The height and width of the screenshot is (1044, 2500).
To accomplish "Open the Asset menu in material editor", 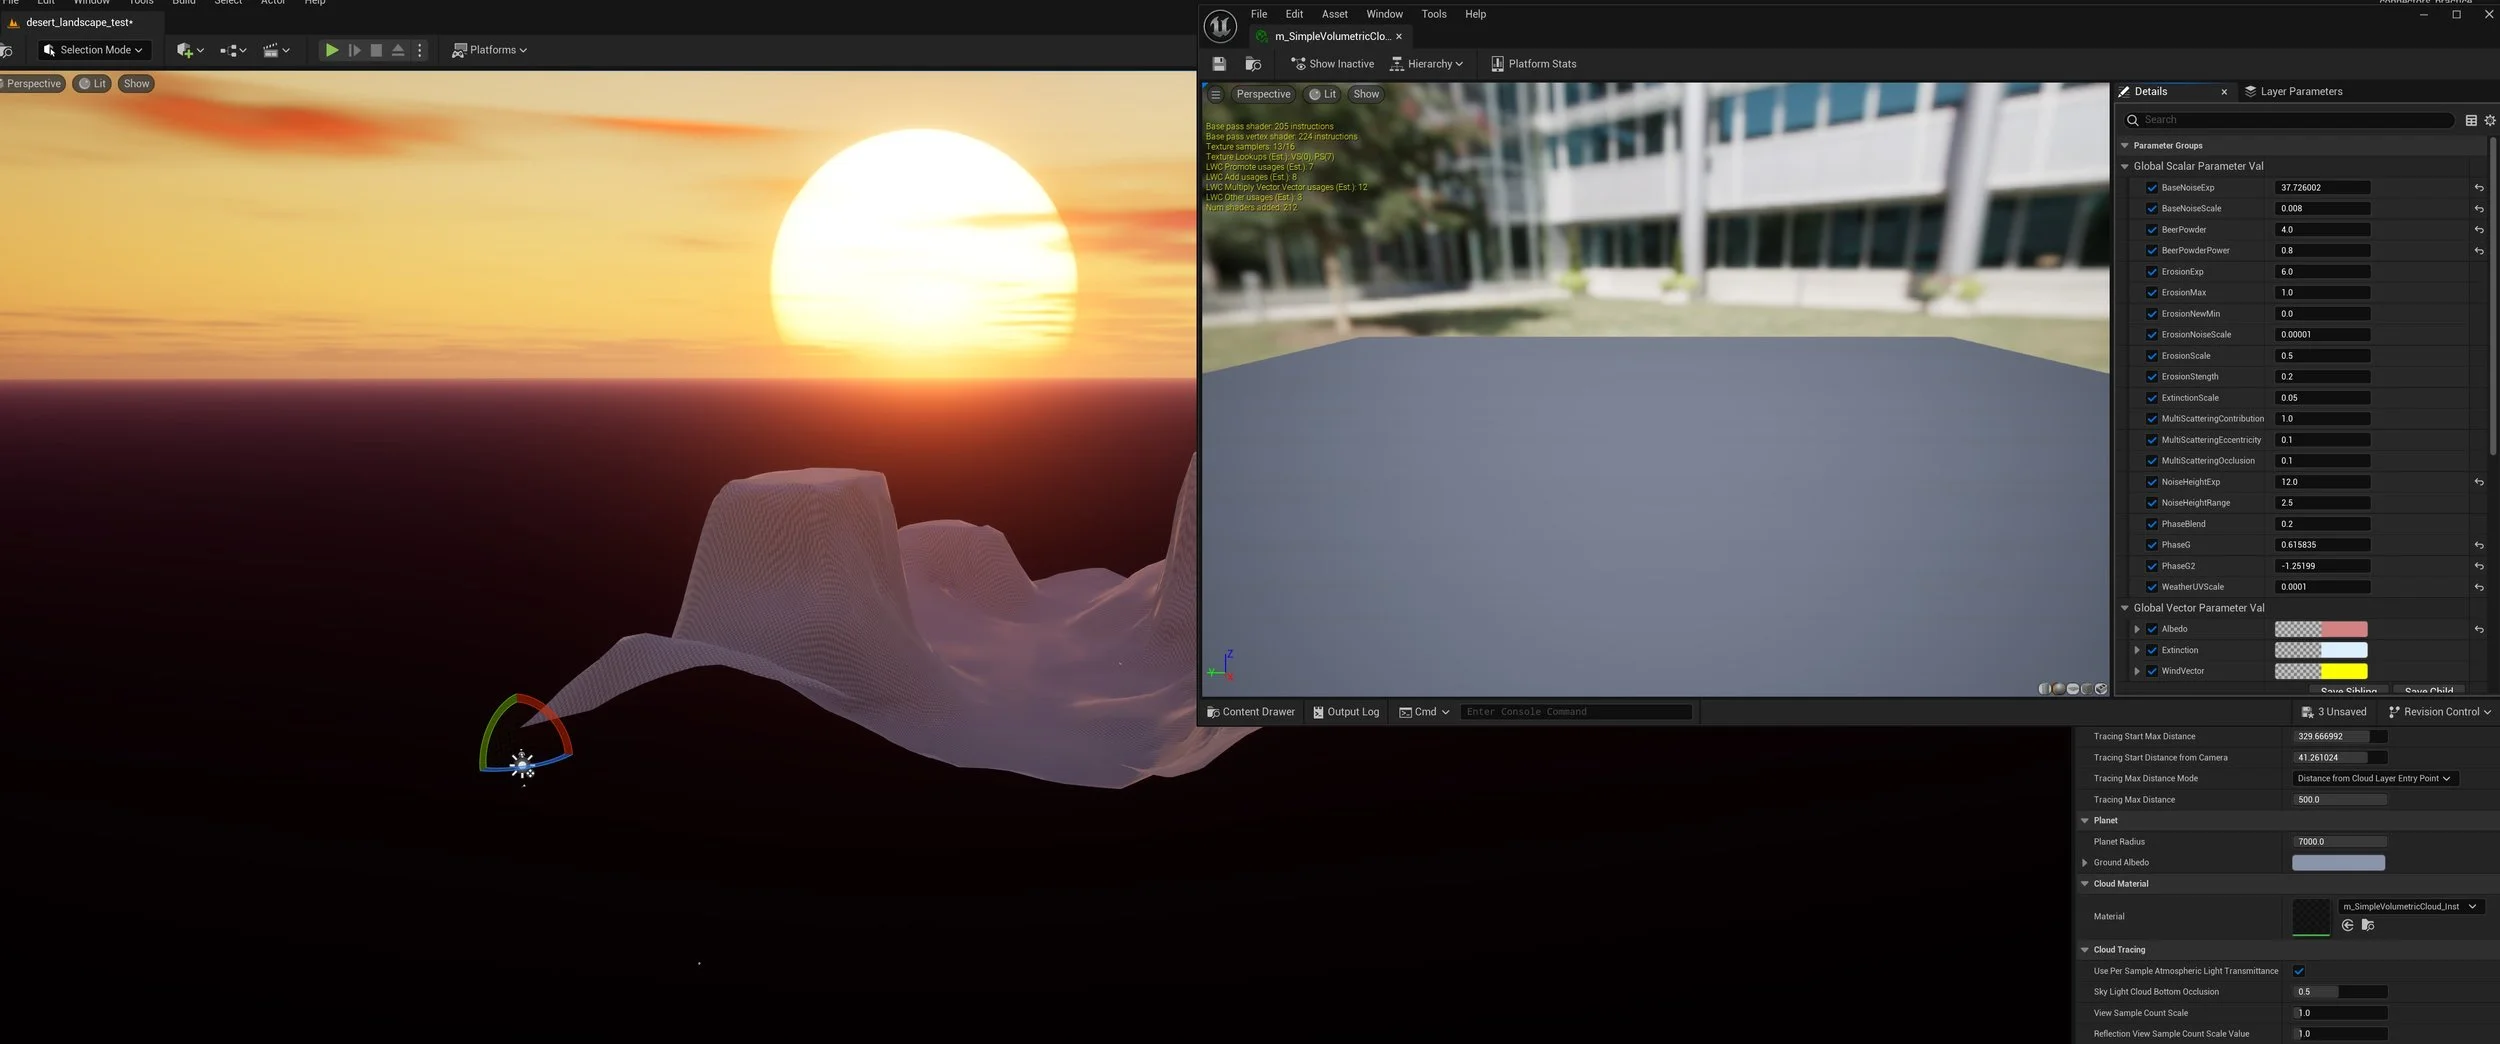I will point(1334,14).
